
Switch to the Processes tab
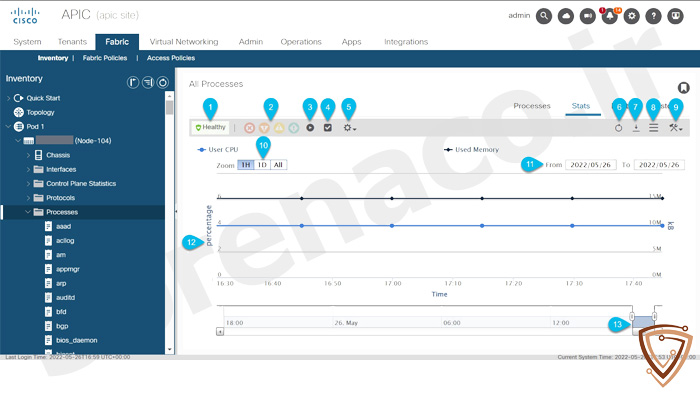(x=532, y=106)
